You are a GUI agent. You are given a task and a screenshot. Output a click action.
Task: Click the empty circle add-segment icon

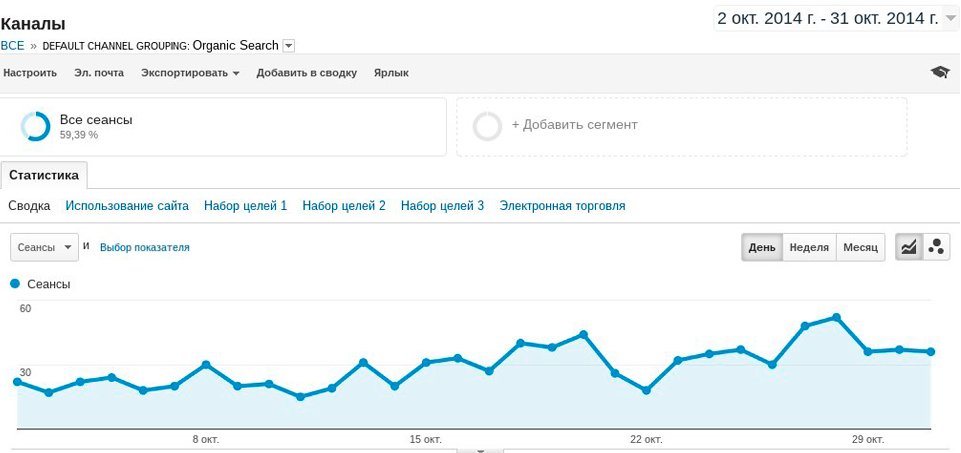(487, 127)
